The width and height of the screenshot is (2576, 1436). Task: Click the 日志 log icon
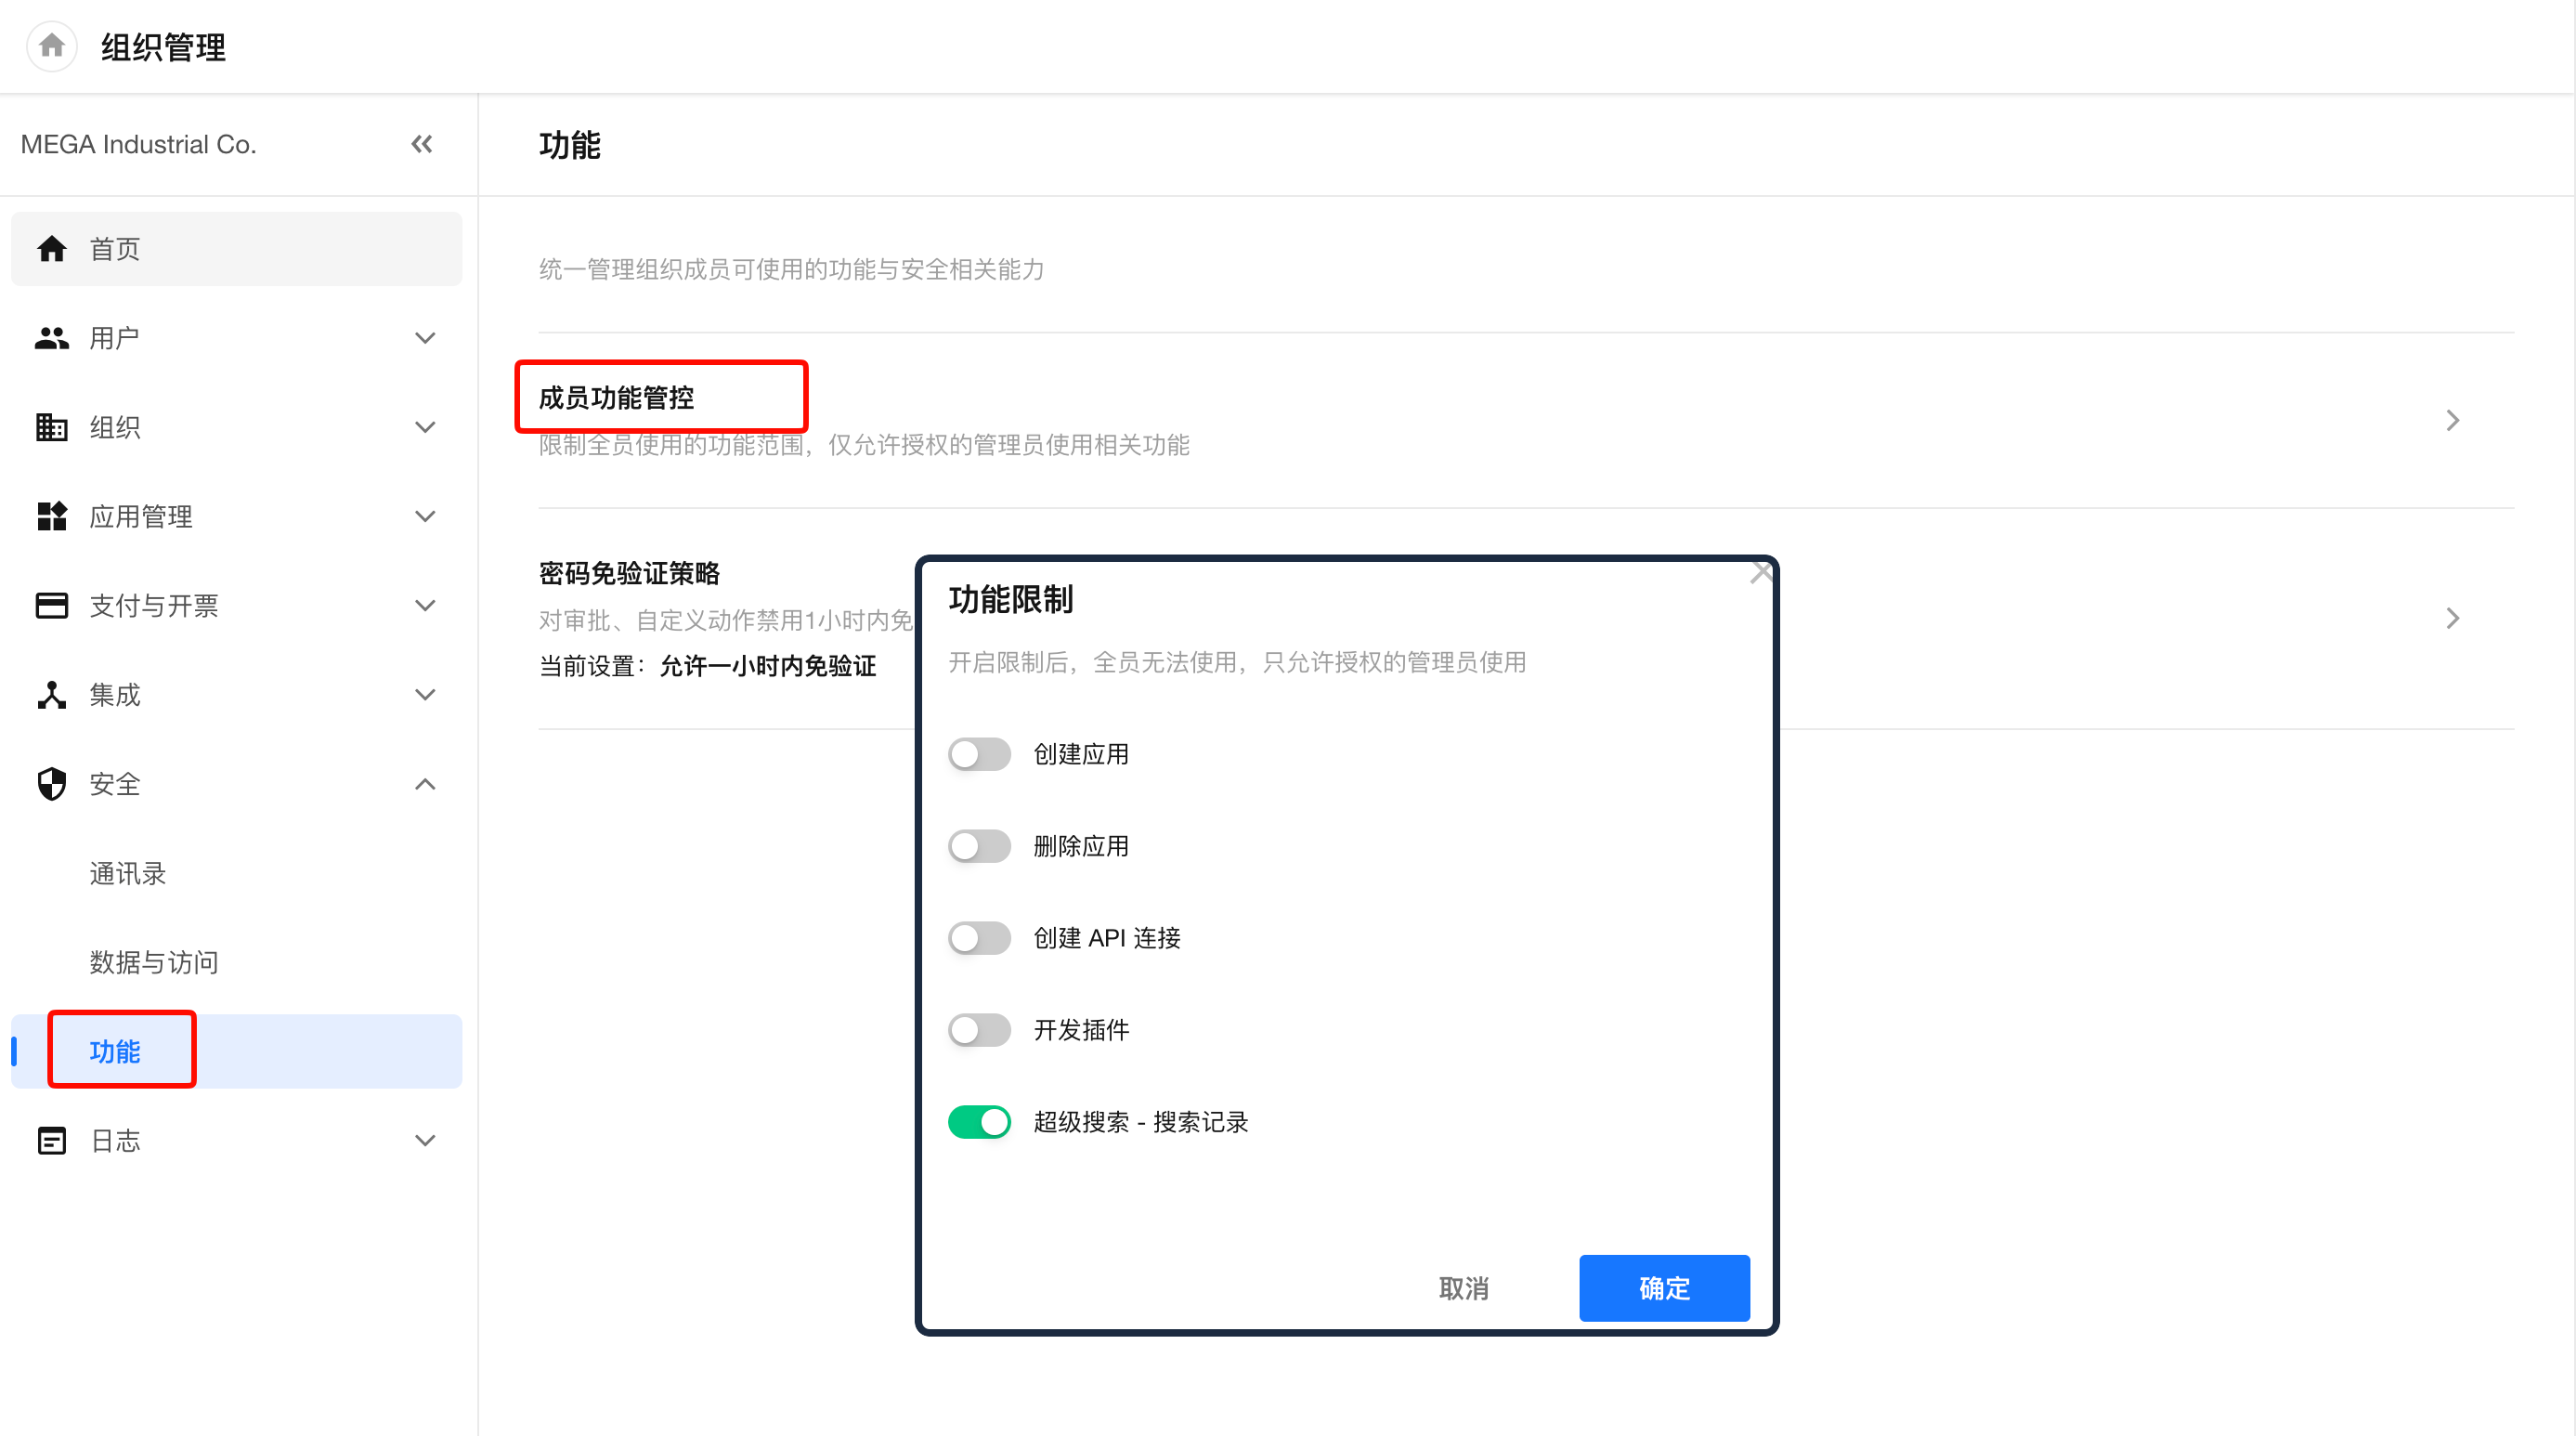[x=51, y=1141]
